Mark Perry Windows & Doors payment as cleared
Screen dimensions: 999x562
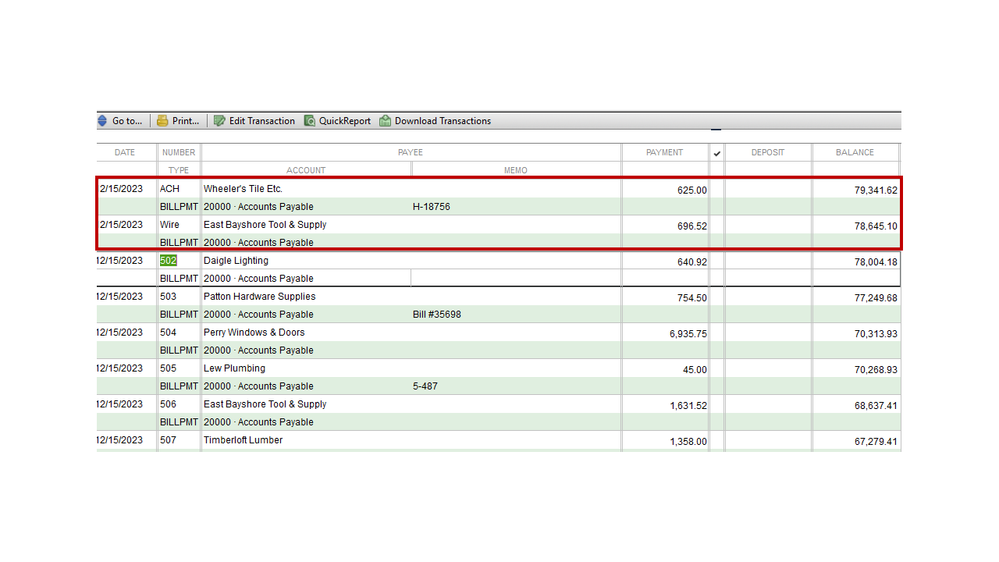[x=716, y=334]
